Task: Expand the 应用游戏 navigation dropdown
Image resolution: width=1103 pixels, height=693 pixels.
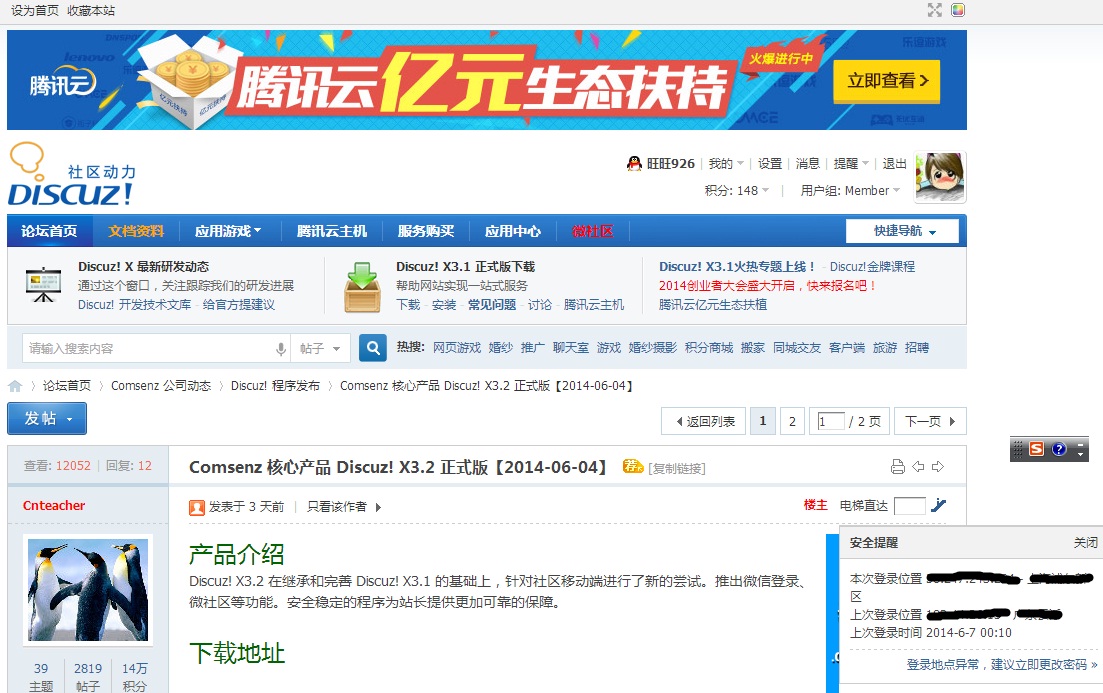Action: (228, 231)
